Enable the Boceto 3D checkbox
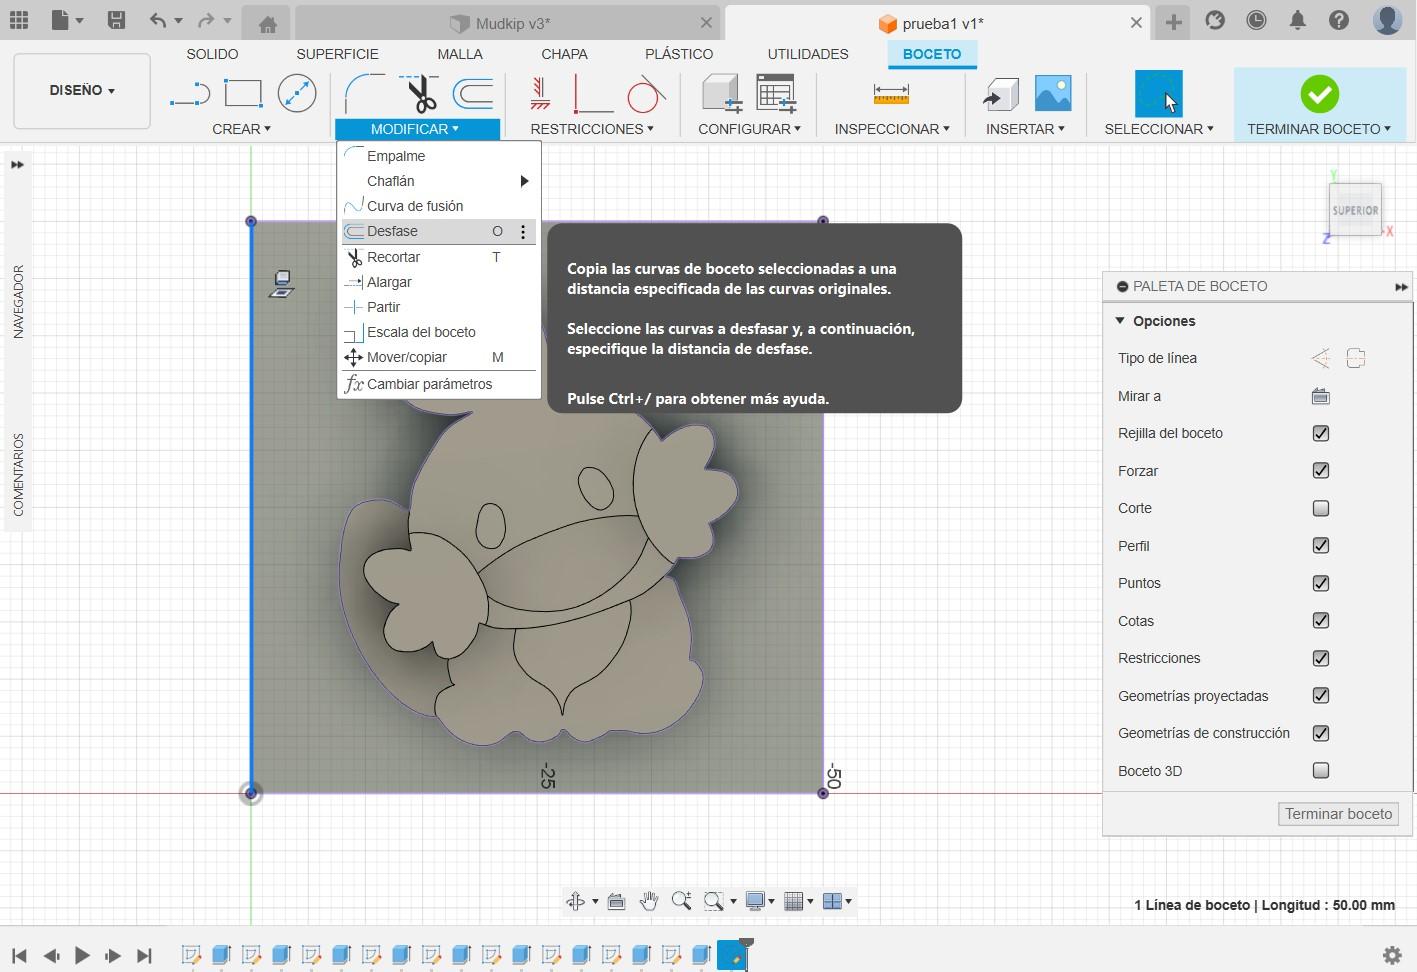Screen dimensions: 1417x972 pyautogui.click(x=1320, y=770)
